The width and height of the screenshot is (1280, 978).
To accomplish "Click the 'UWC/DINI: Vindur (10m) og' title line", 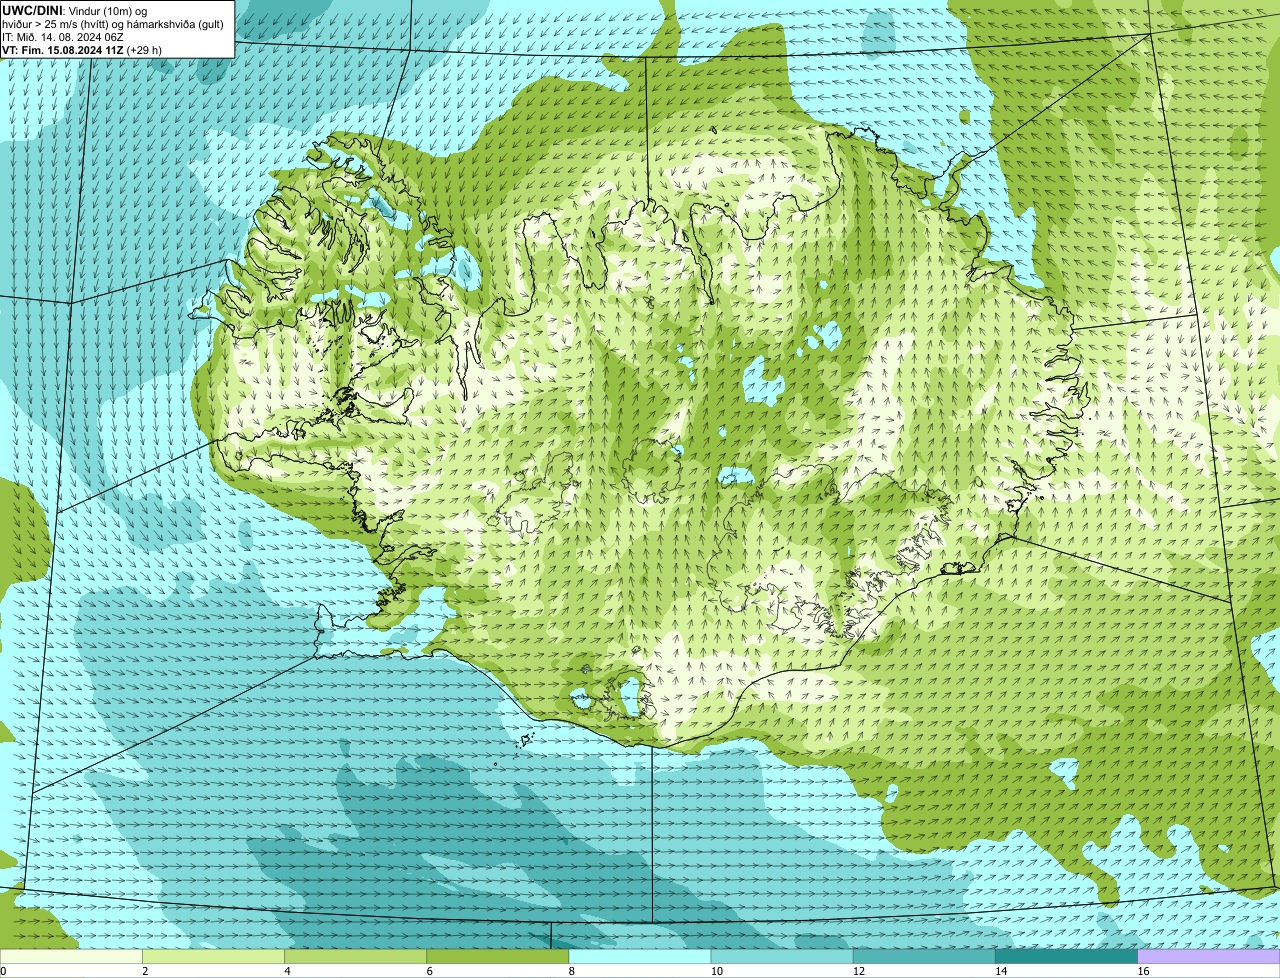I will click(74, 11).
